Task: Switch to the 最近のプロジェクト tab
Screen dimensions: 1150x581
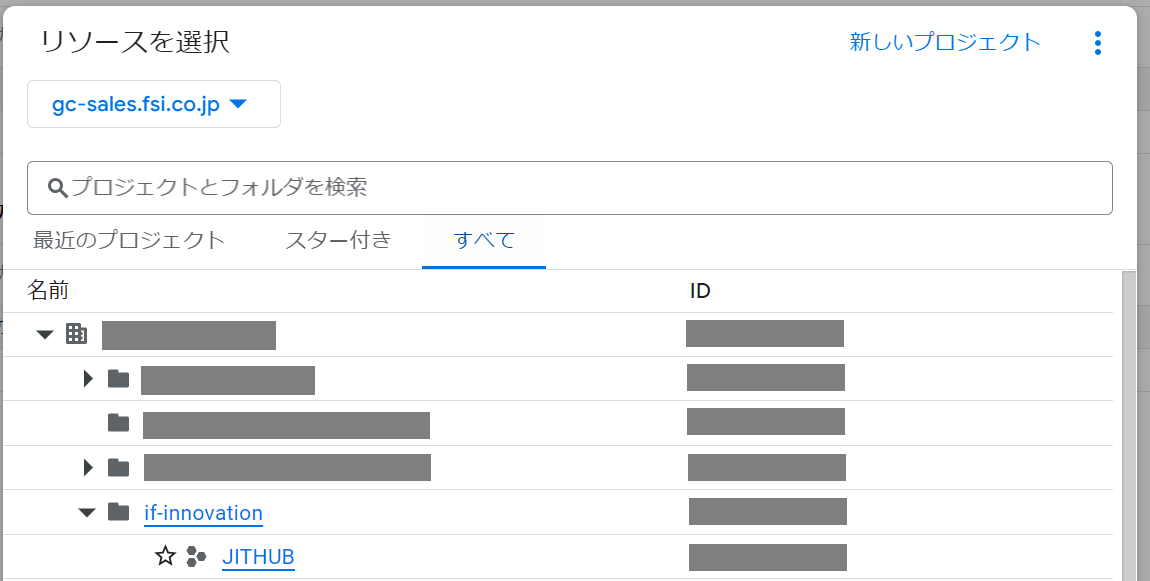Action: click(129, 240)
